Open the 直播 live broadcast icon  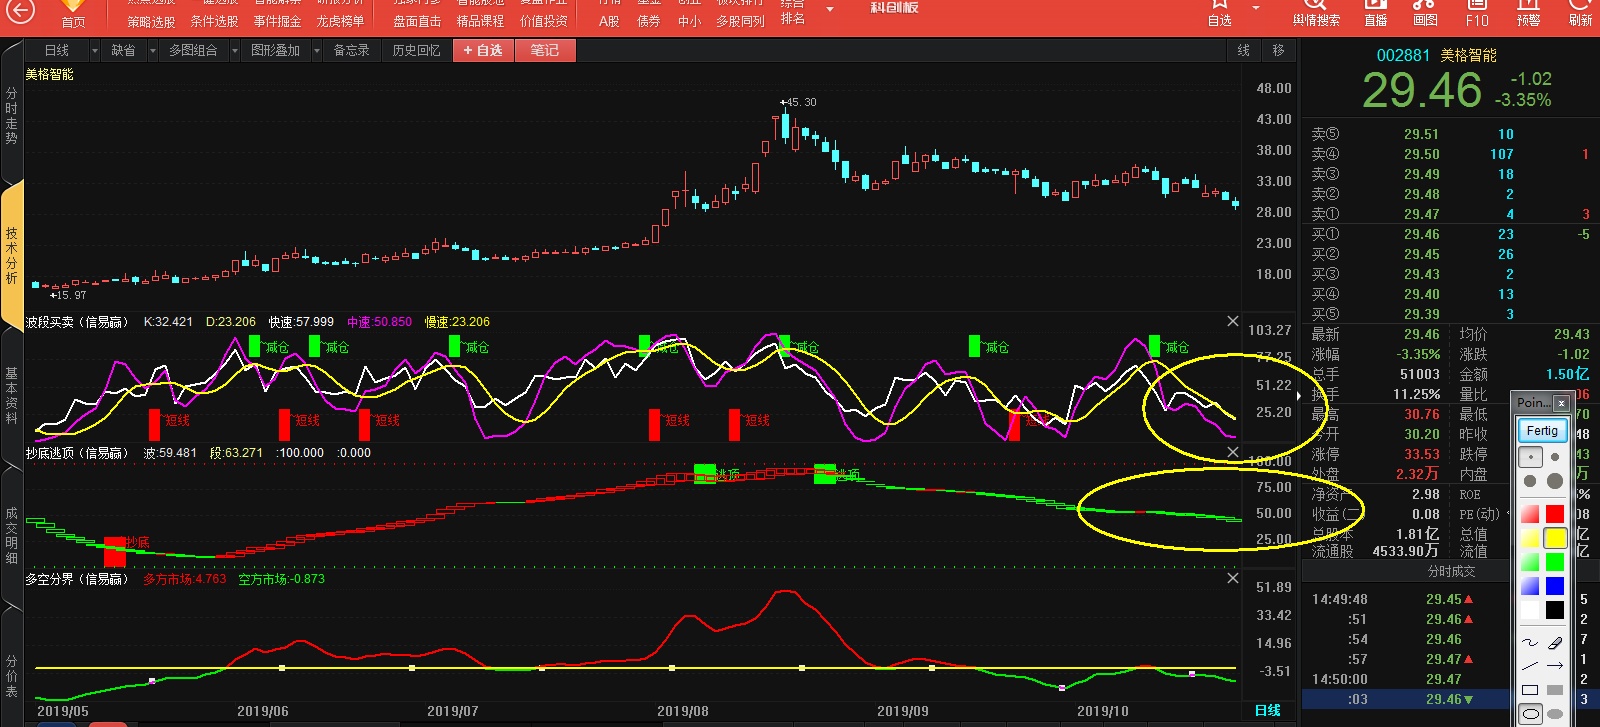click(1376, 14)
